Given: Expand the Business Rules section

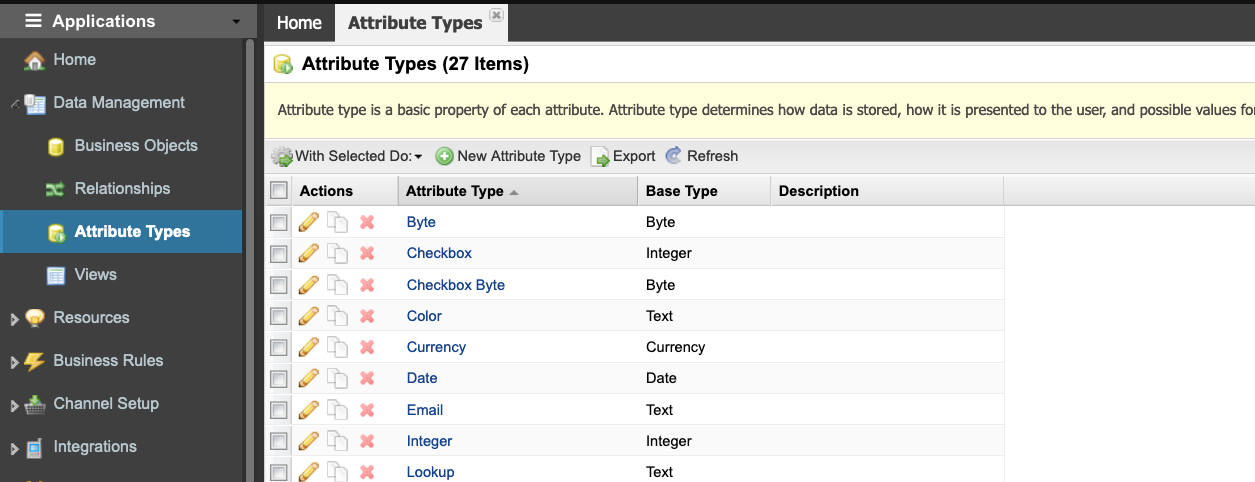Looking at the screenshot, I should (14, 362).
